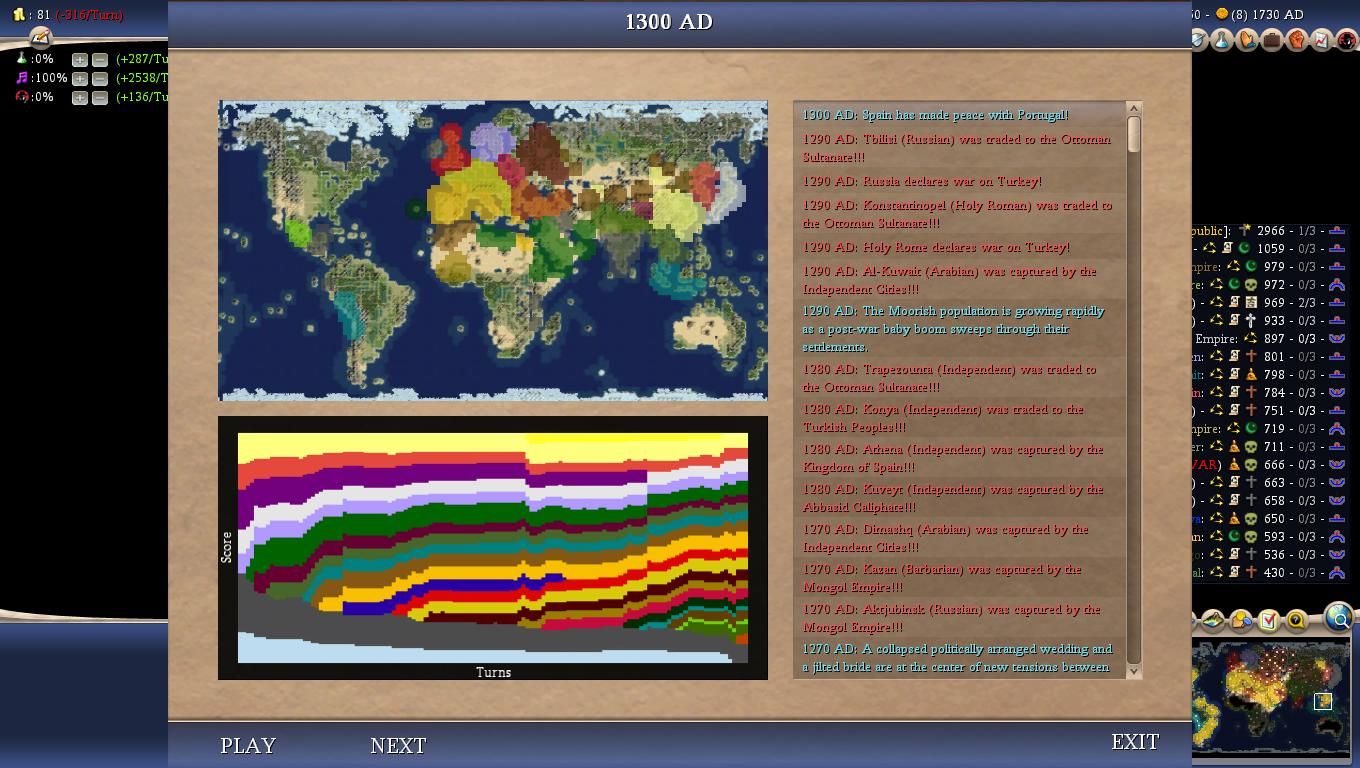Toggle the resource display icon above minimap
The image size is (1360, 768).
1240,620
